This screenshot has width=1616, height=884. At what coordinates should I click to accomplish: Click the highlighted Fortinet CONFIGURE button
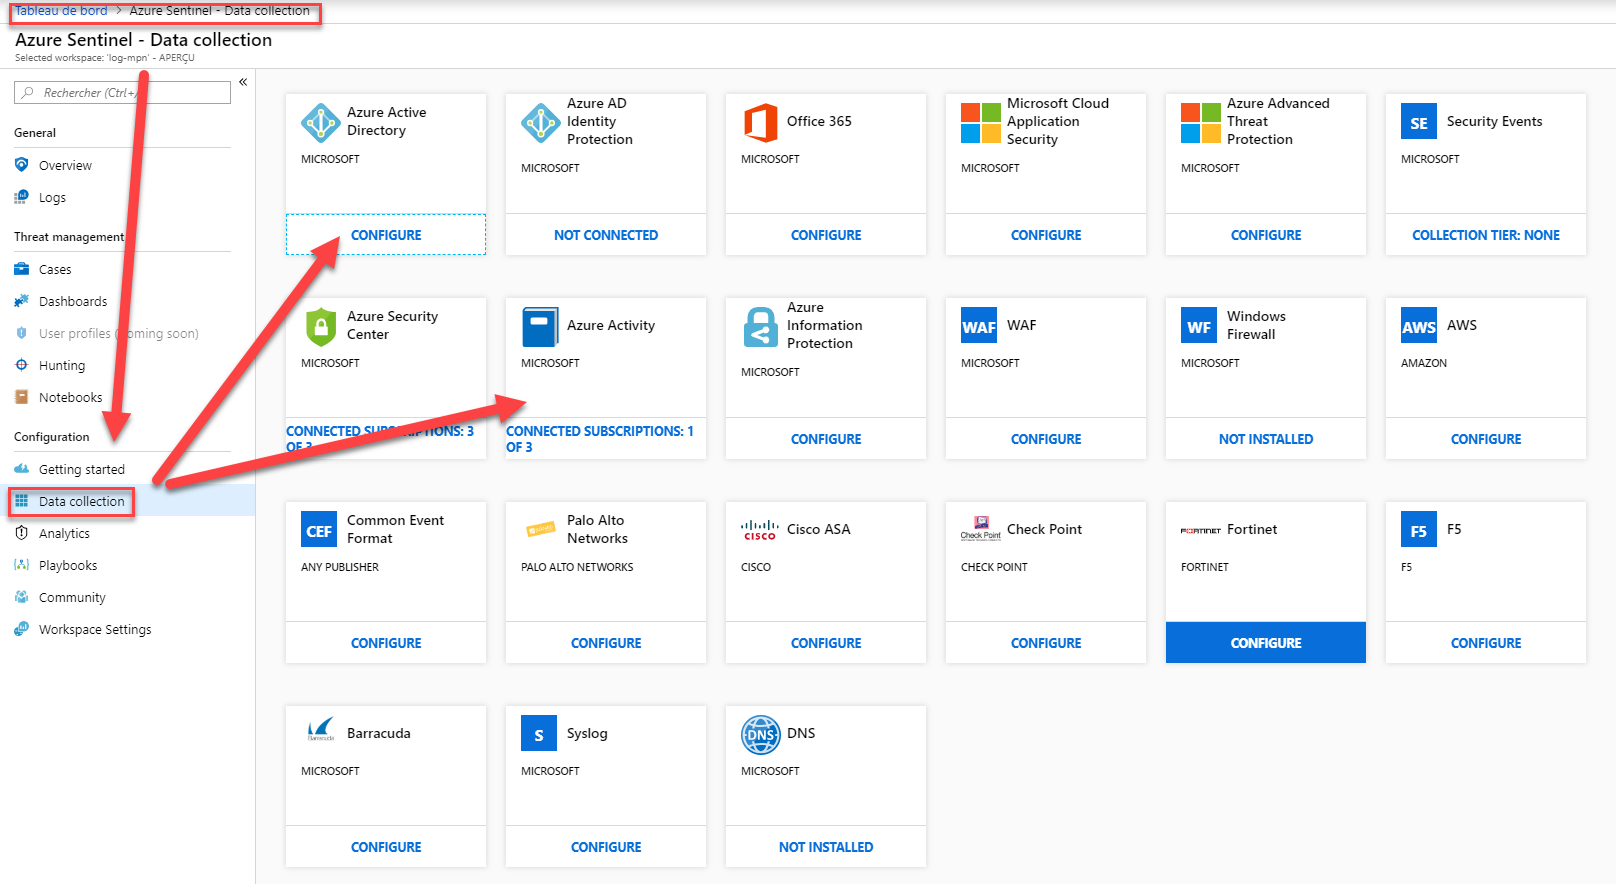point(1266,643)
